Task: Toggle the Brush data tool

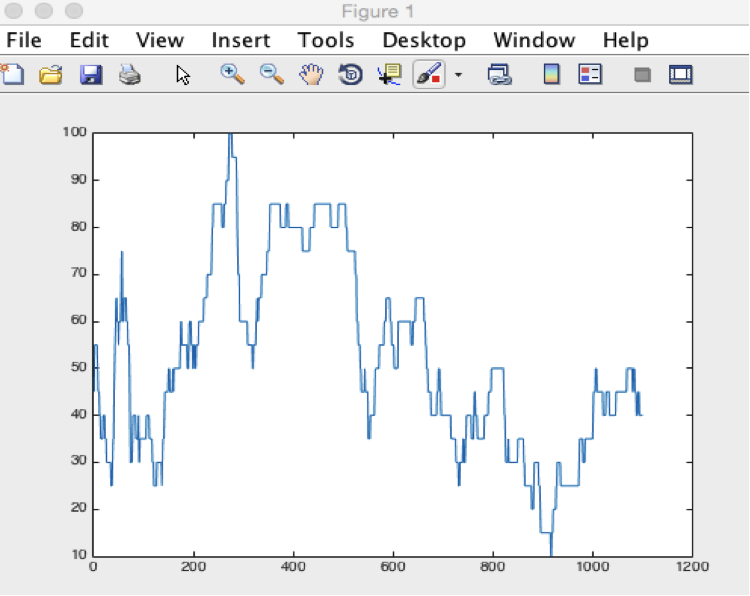Action: click(x=428, y=74)
